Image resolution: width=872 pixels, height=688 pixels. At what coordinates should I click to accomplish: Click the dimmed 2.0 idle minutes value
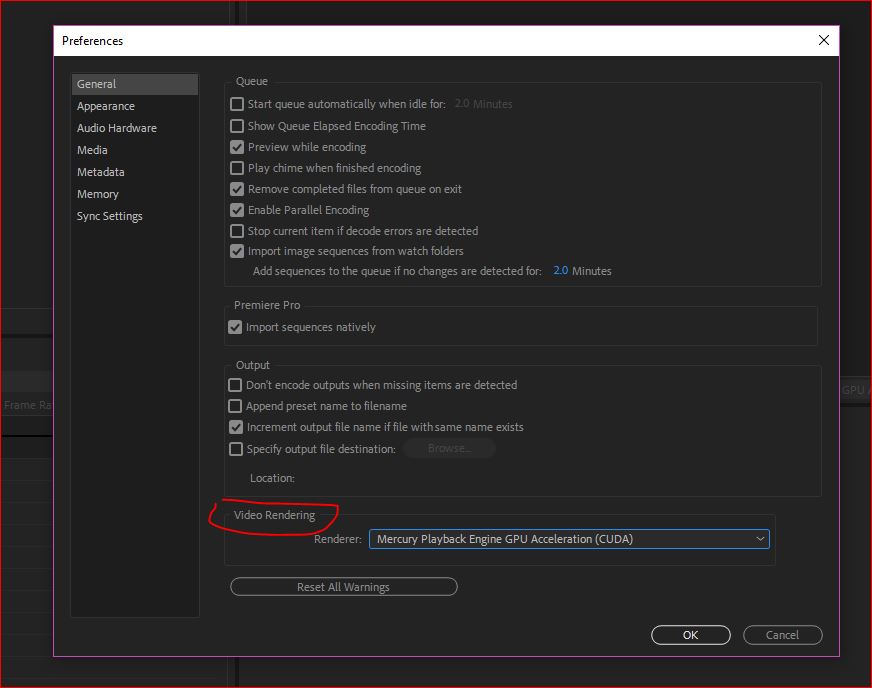click(462, 104)
